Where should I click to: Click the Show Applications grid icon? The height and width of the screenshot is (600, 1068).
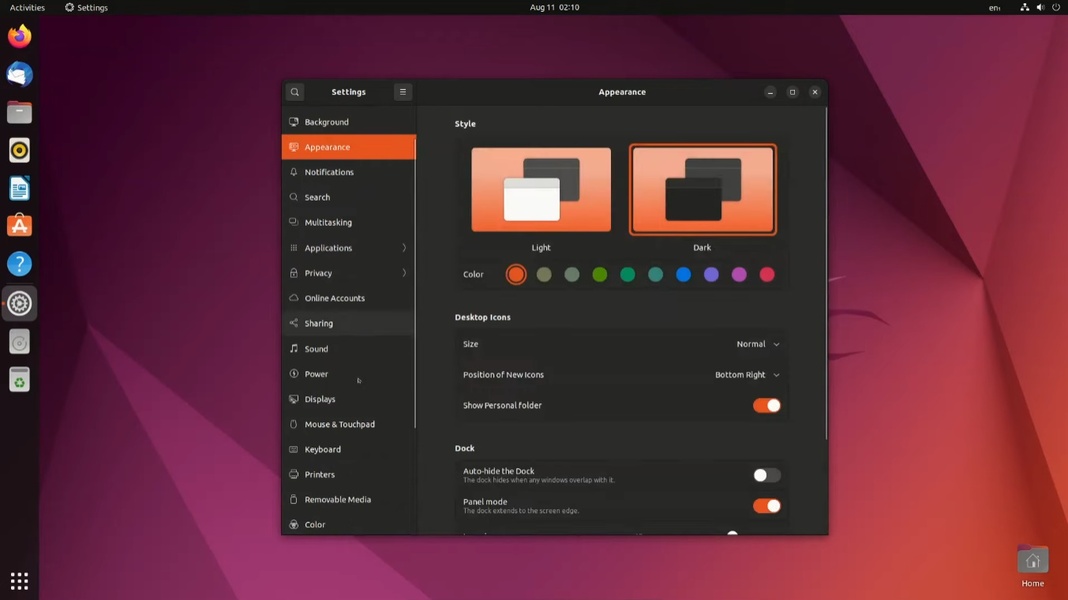(19, 580)
